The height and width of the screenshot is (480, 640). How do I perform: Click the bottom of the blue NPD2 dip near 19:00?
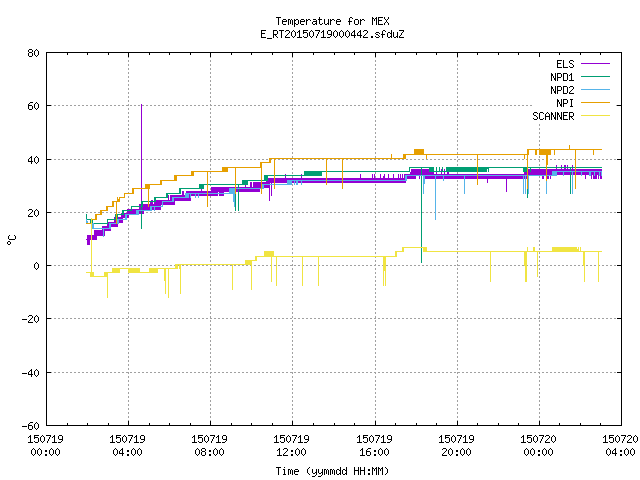click(x=436, y=218)
